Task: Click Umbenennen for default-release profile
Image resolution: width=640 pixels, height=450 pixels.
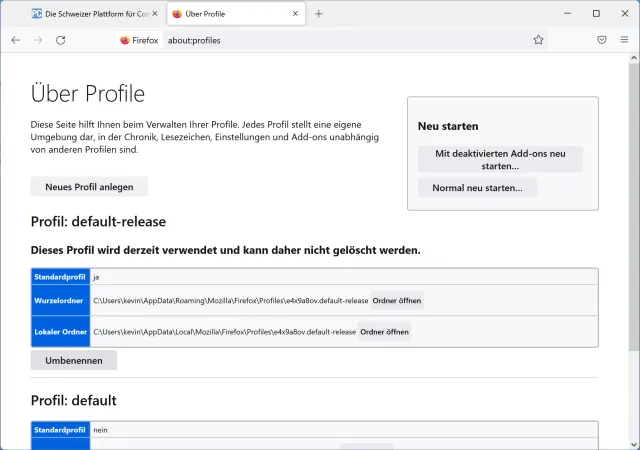Action: point(74,360)
